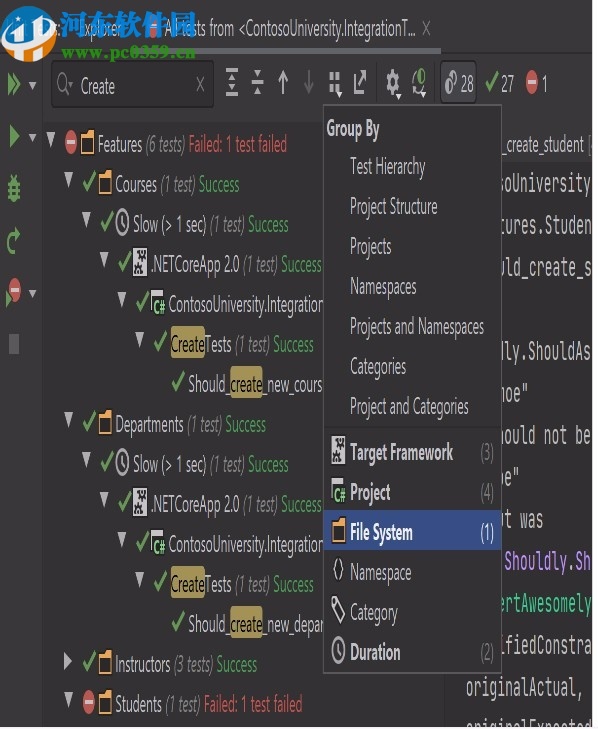Toggle Namespace grouping option
598x729 pixels.
[412, 572]
